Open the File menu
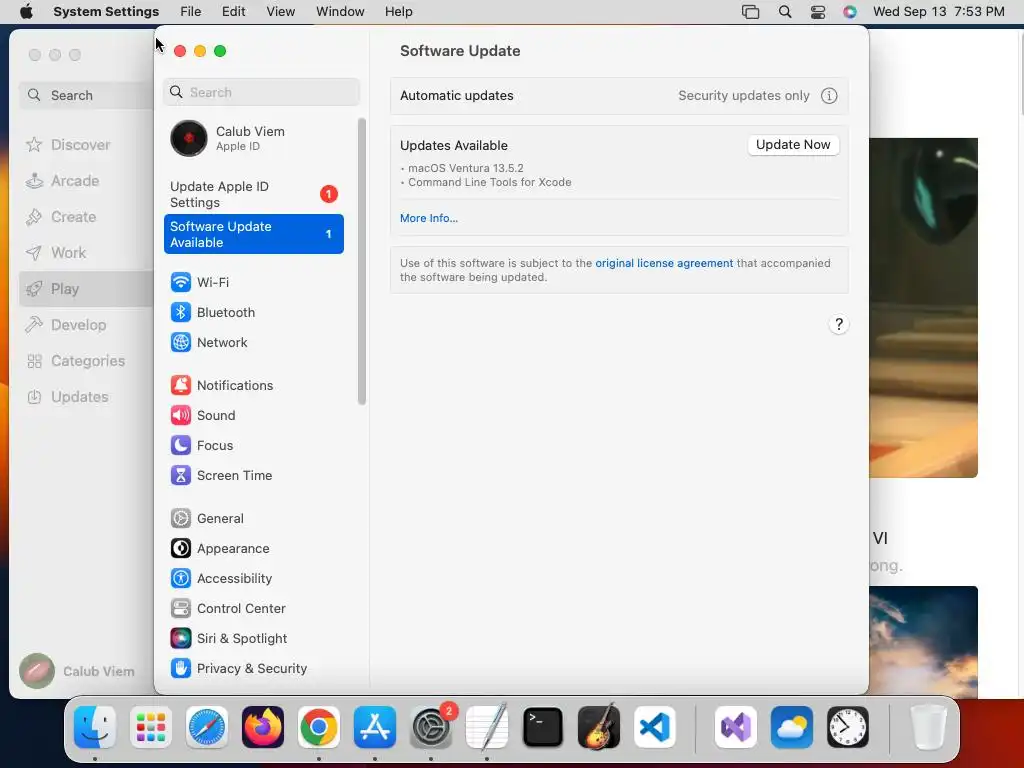This screenshot has width=1024, height=768. coord(191,12)
